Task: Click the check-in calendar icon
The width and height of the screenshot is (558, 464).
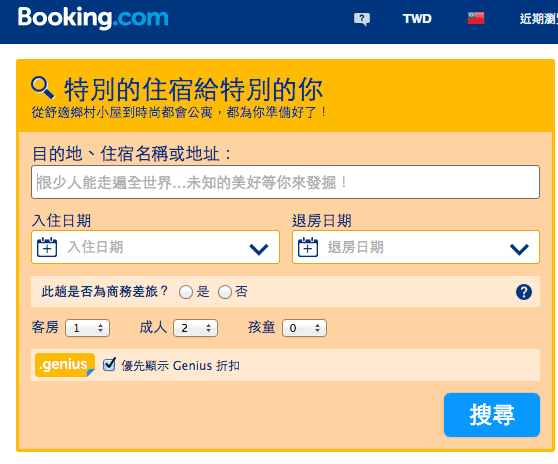Action: click(47, 247)
